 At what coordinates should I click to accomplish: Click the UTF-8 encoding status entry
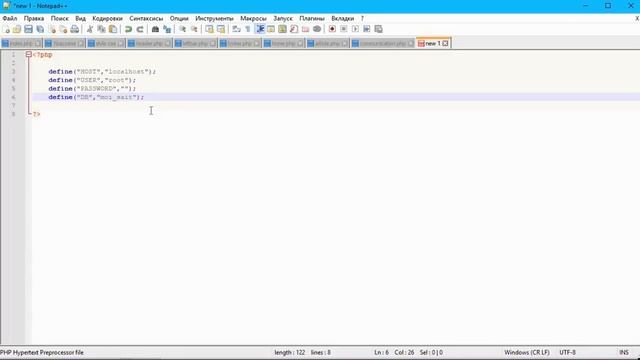coord(567,352)
